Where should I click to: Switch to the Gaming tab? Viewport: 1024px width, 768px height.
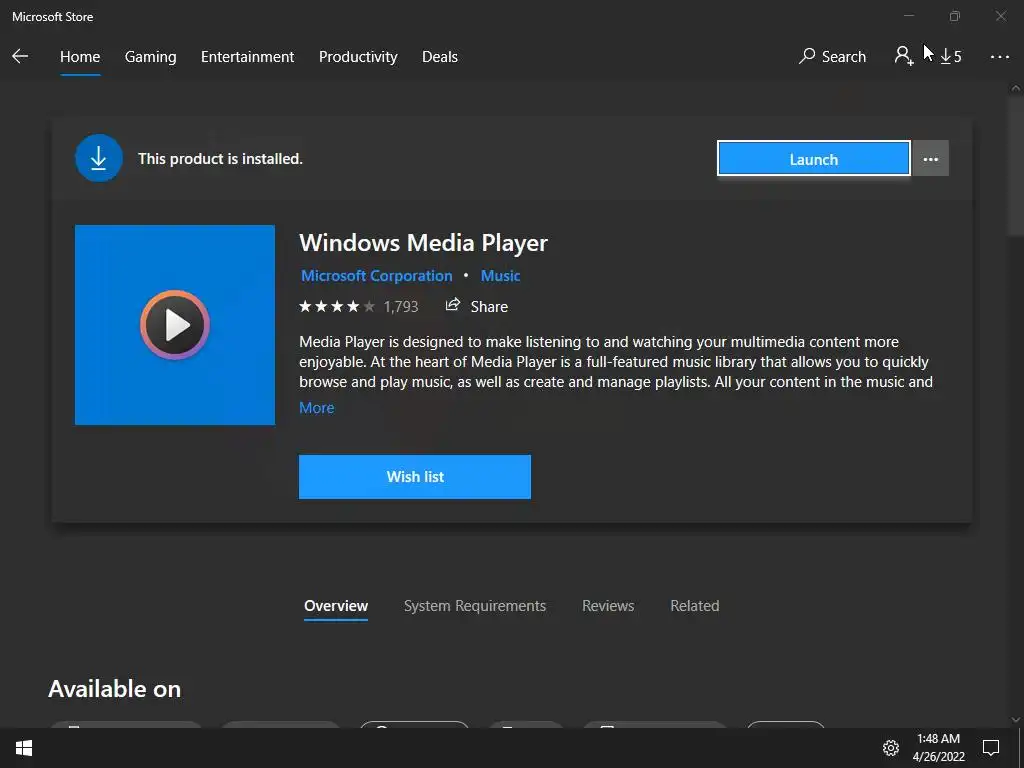pos(150,57)
